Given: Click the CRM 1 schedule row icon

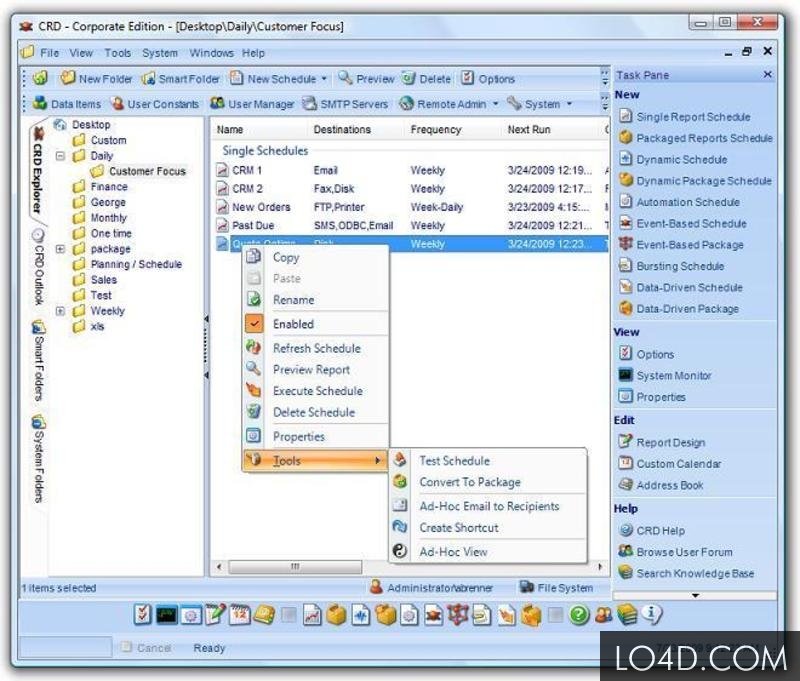Looking at the screenshot, I should (x=222, y=170).
